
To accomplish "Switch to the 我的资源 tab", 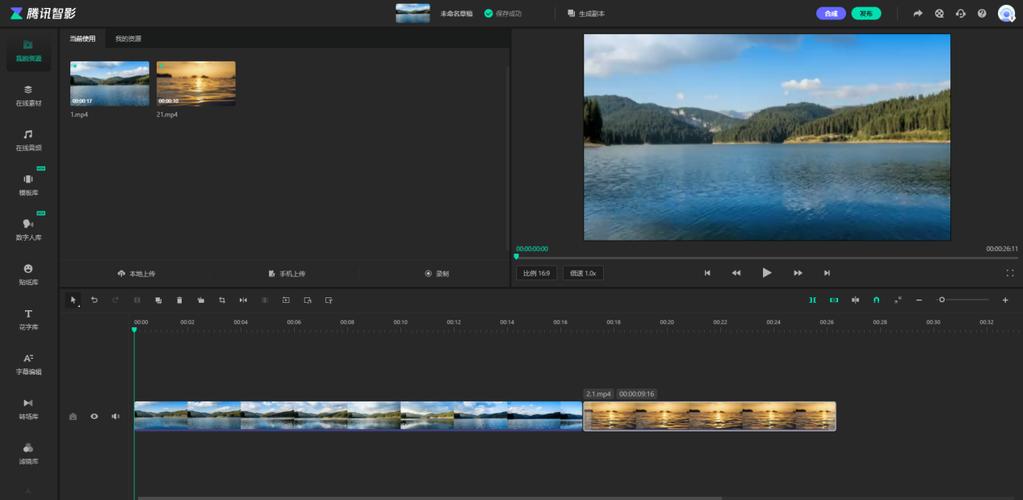I will (x=128, y=39).
